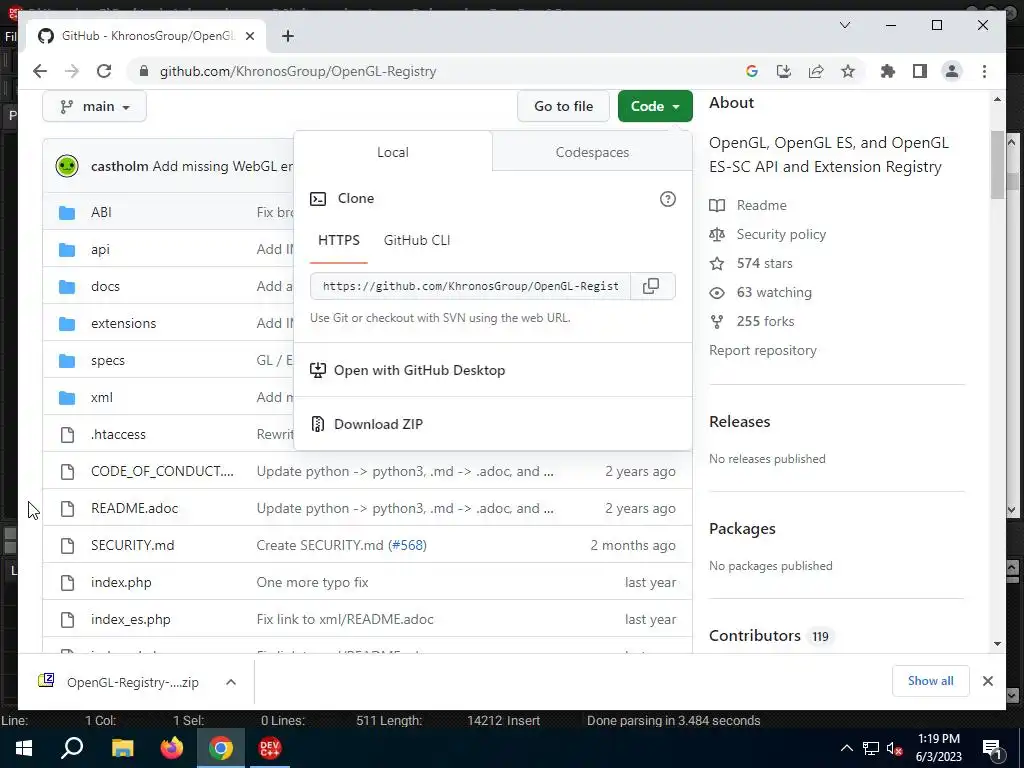1024x768 pixels.
Task: Open a new browser tab
Action: (288, 36)
